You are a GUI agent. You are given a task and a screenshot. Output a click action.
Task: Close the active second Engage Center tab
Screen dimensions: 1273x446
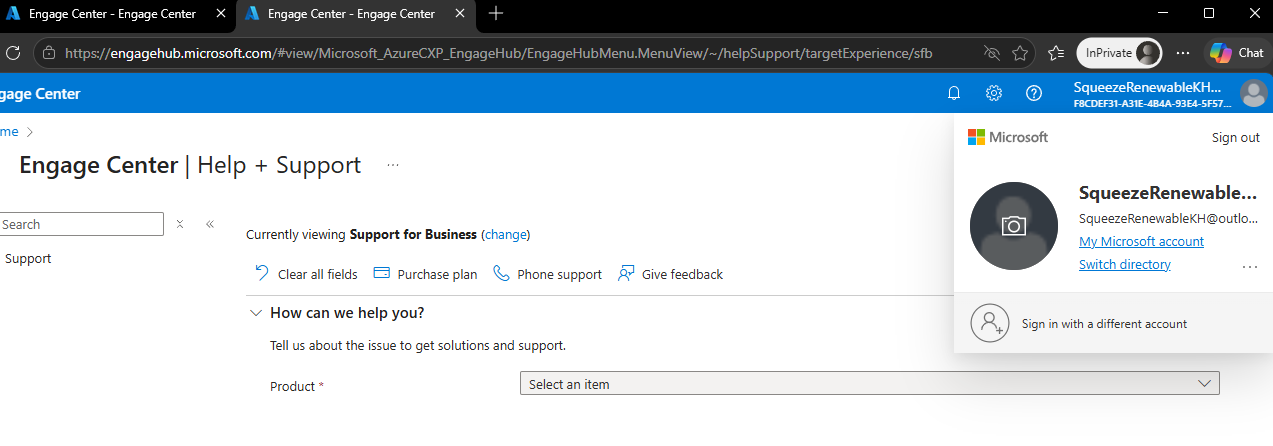(x=461, y=14)
